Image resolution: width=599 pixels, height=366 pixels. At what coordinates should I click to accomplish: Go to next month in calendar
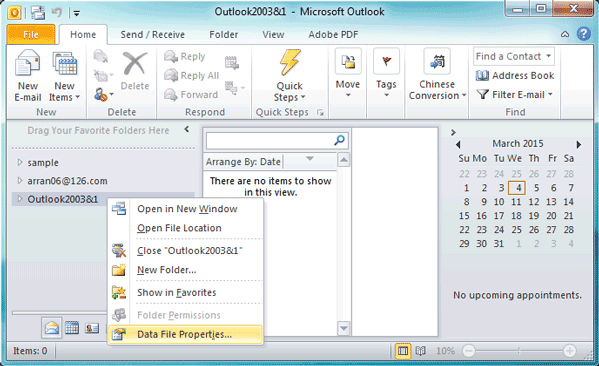[579, 144]
